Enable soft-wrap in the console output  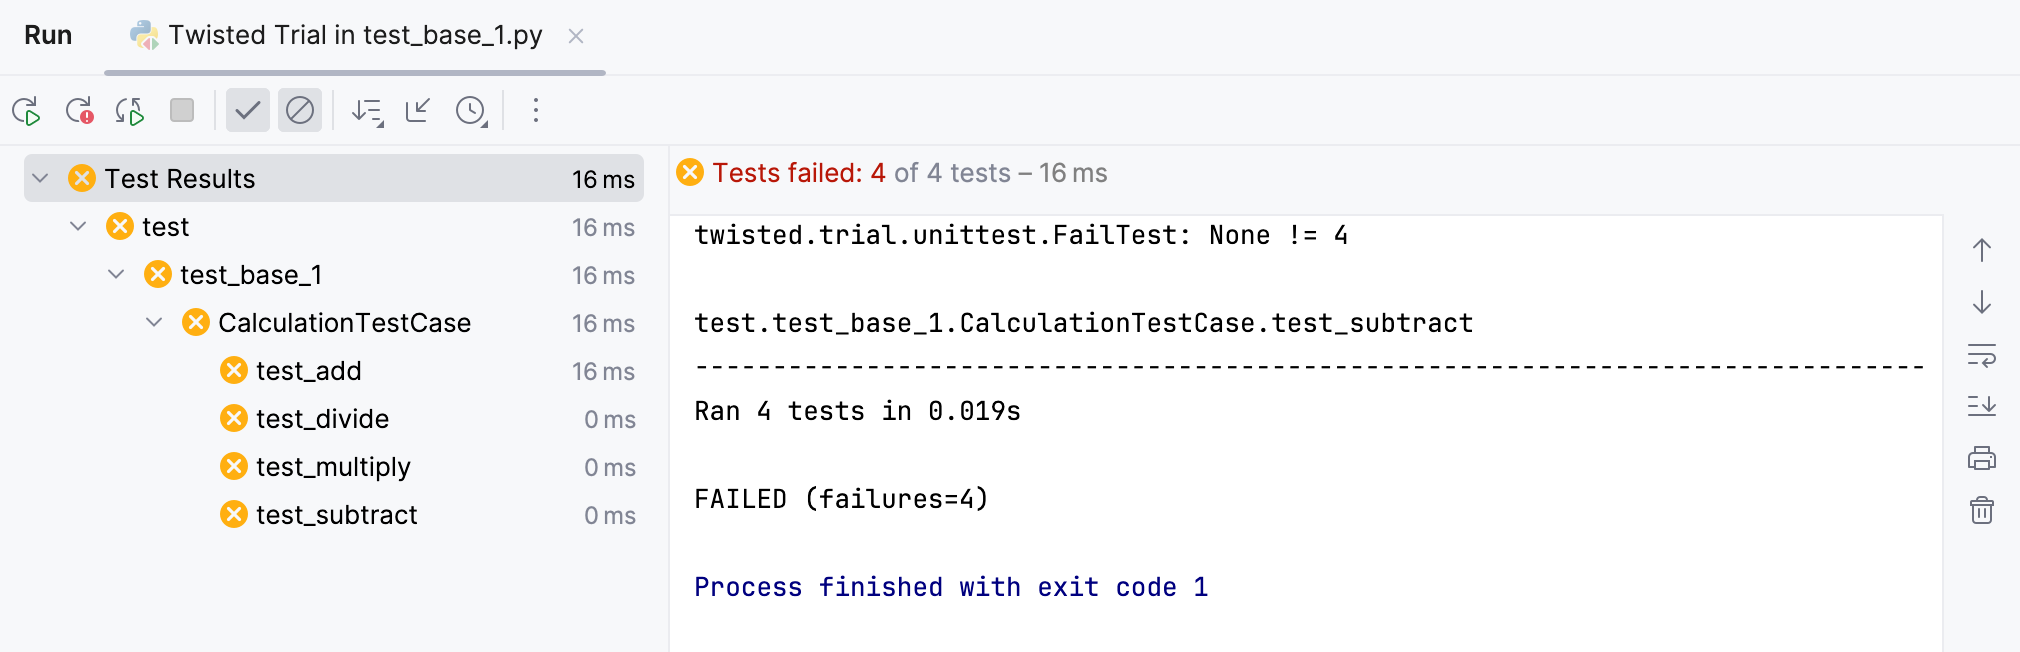pos(1981,354)
